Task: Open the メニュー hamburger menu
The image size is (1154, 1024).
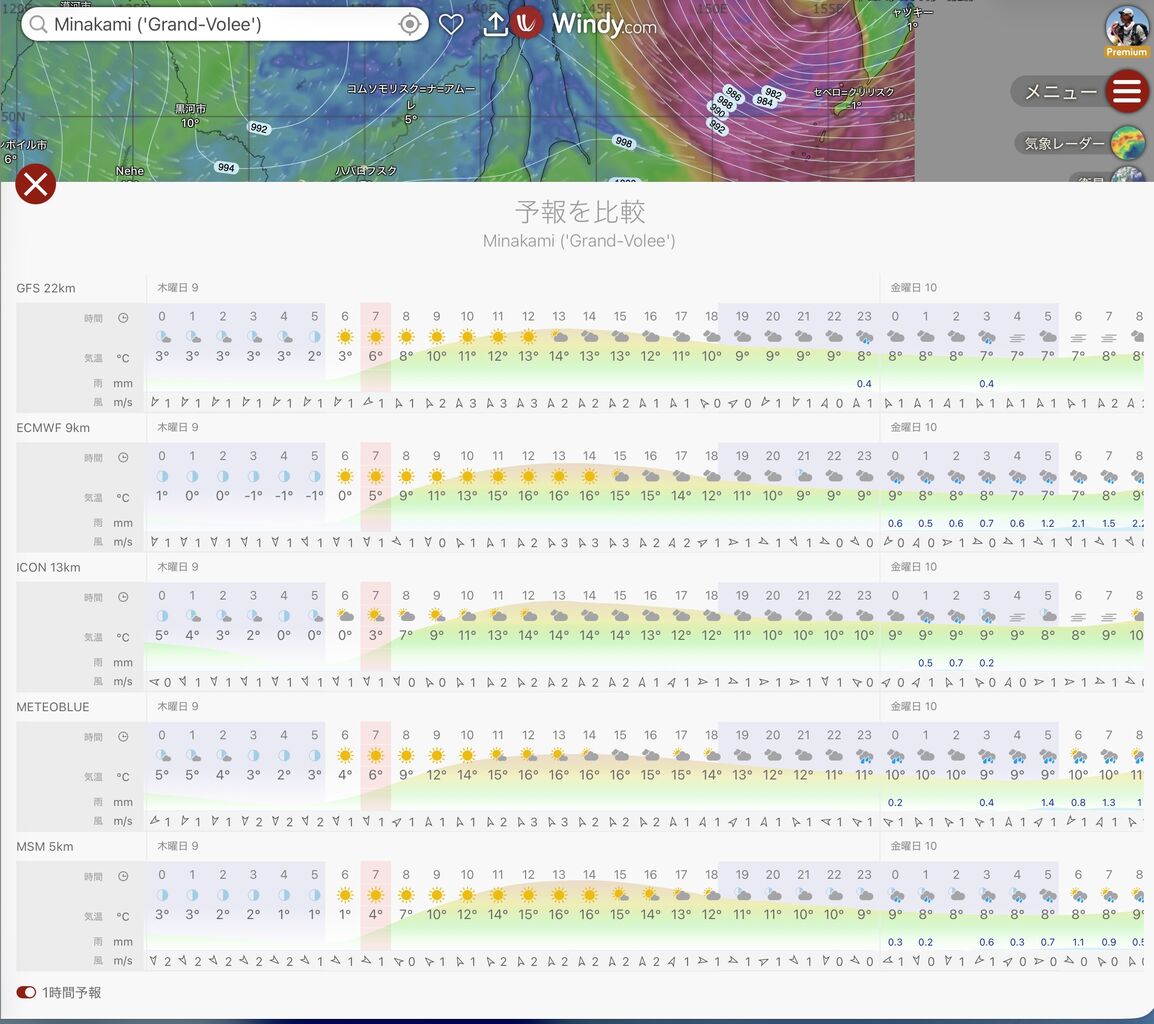Action: click(1127, 91)
